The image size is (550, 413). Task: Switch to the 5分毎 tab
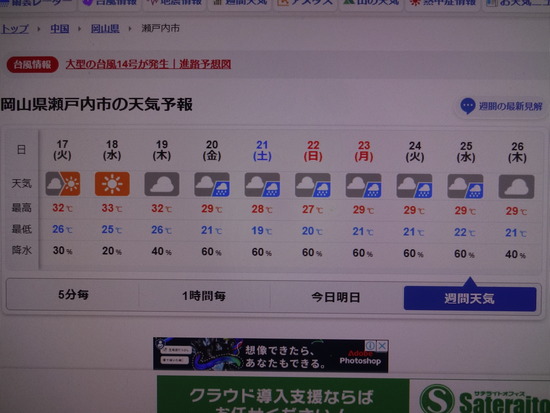pos(73,295)
